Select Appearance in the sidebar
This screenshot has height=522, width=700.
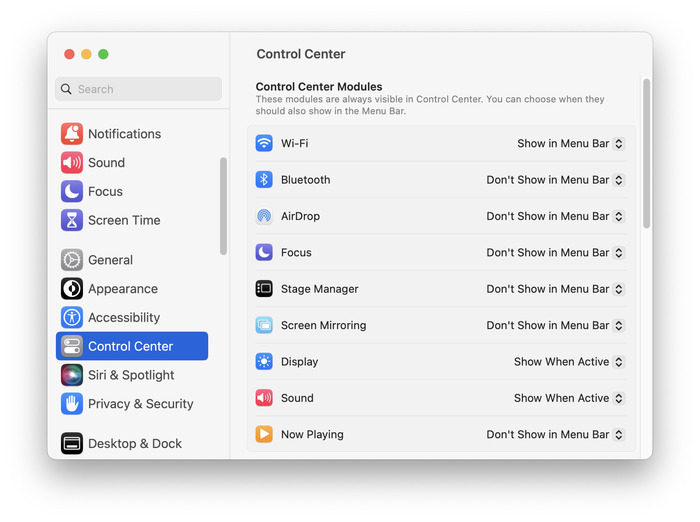(x=132, y=288)
